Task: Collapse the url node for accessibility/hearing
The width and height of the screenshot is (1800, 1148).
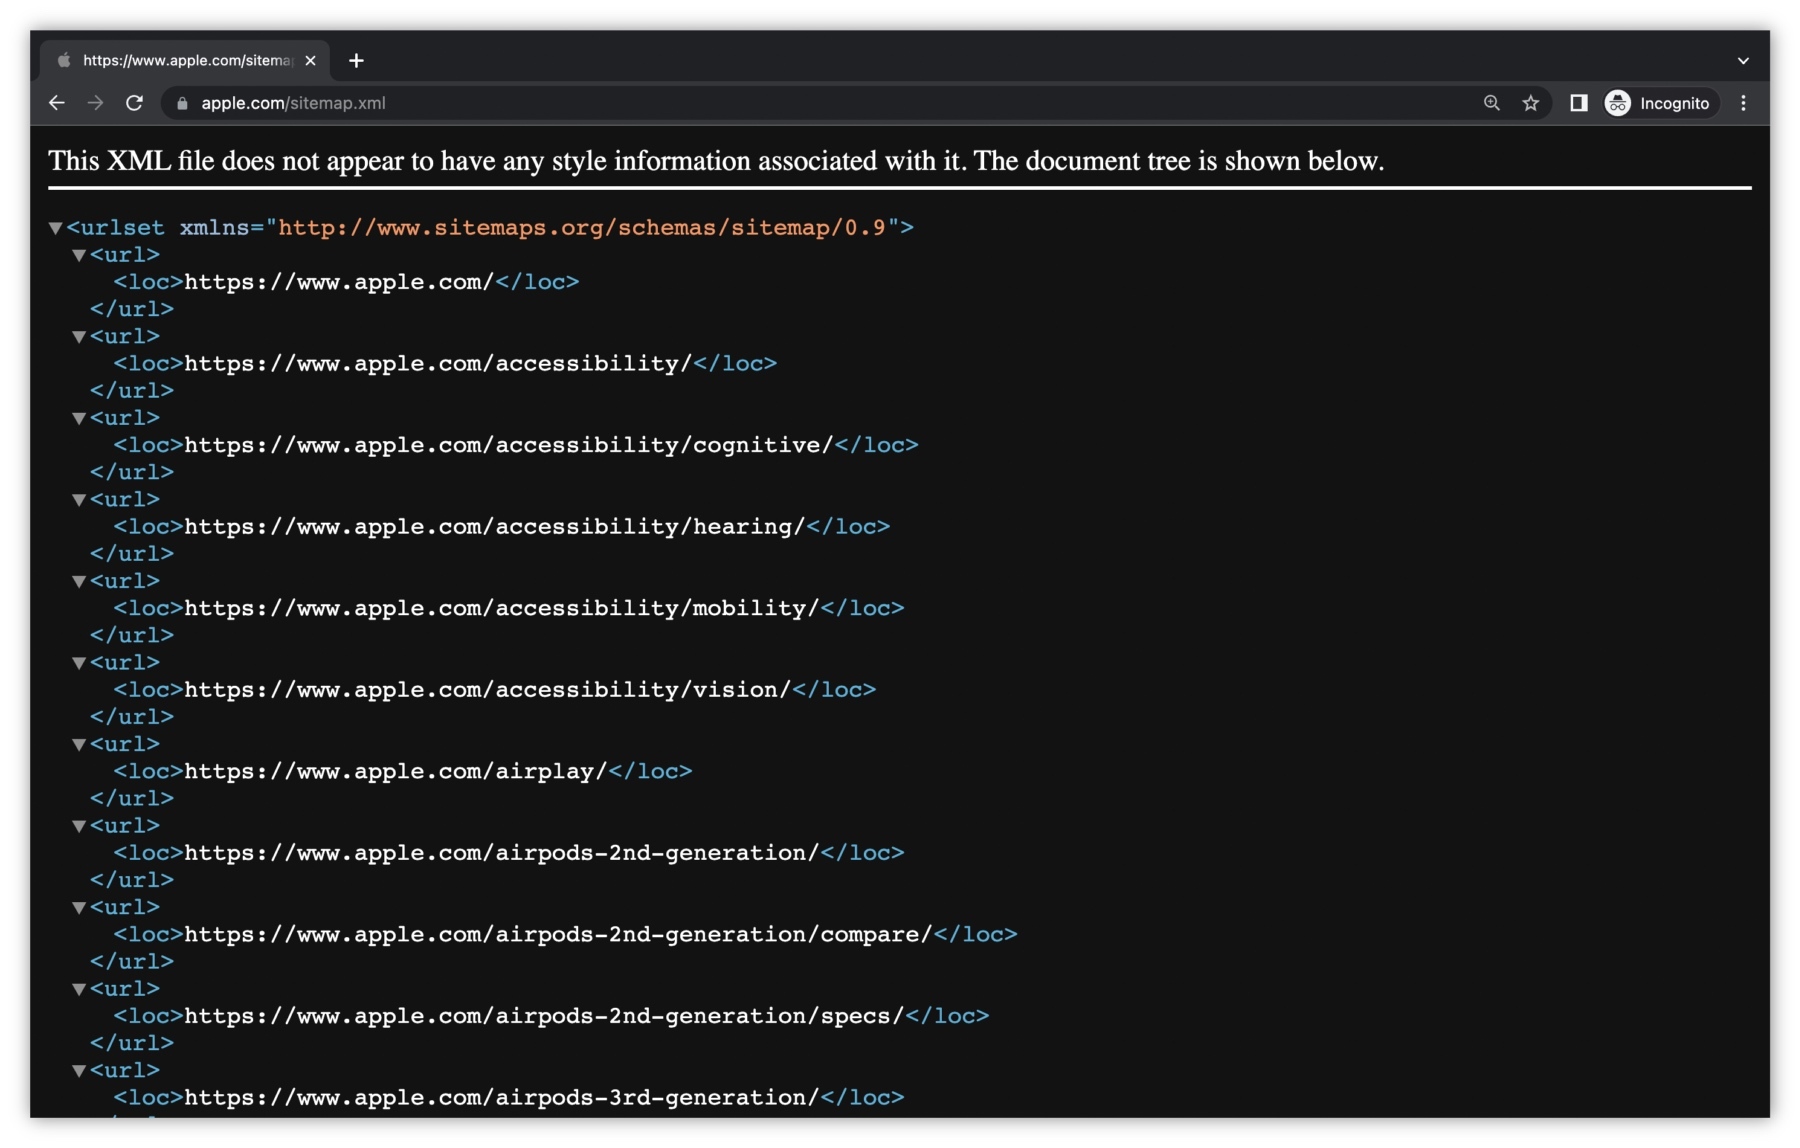Action: 79,500
